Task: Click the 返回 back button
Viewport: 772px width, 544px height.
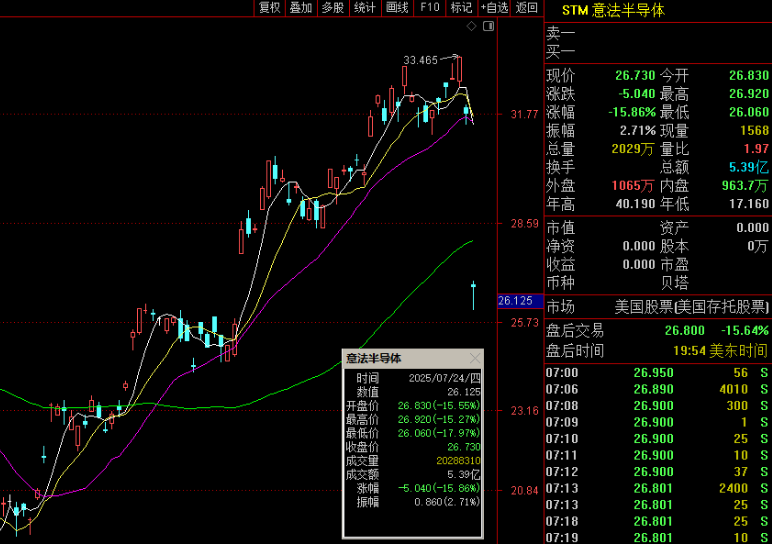Action: (526, 7)
